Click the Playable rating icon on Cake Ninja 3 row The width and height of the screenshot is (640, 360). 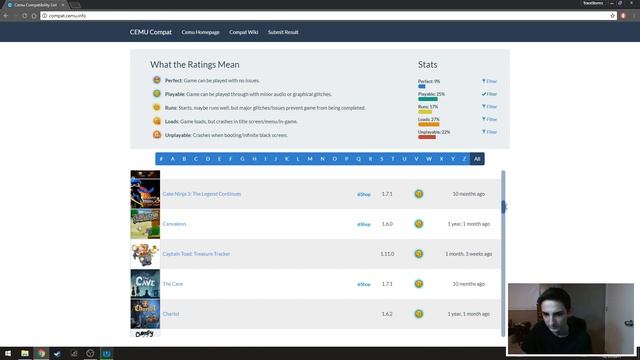point(419,194)
